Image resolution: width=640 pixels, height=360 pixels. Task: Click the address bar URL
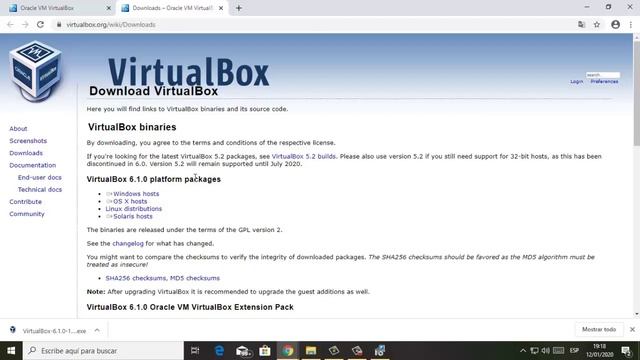pos(111,24)
